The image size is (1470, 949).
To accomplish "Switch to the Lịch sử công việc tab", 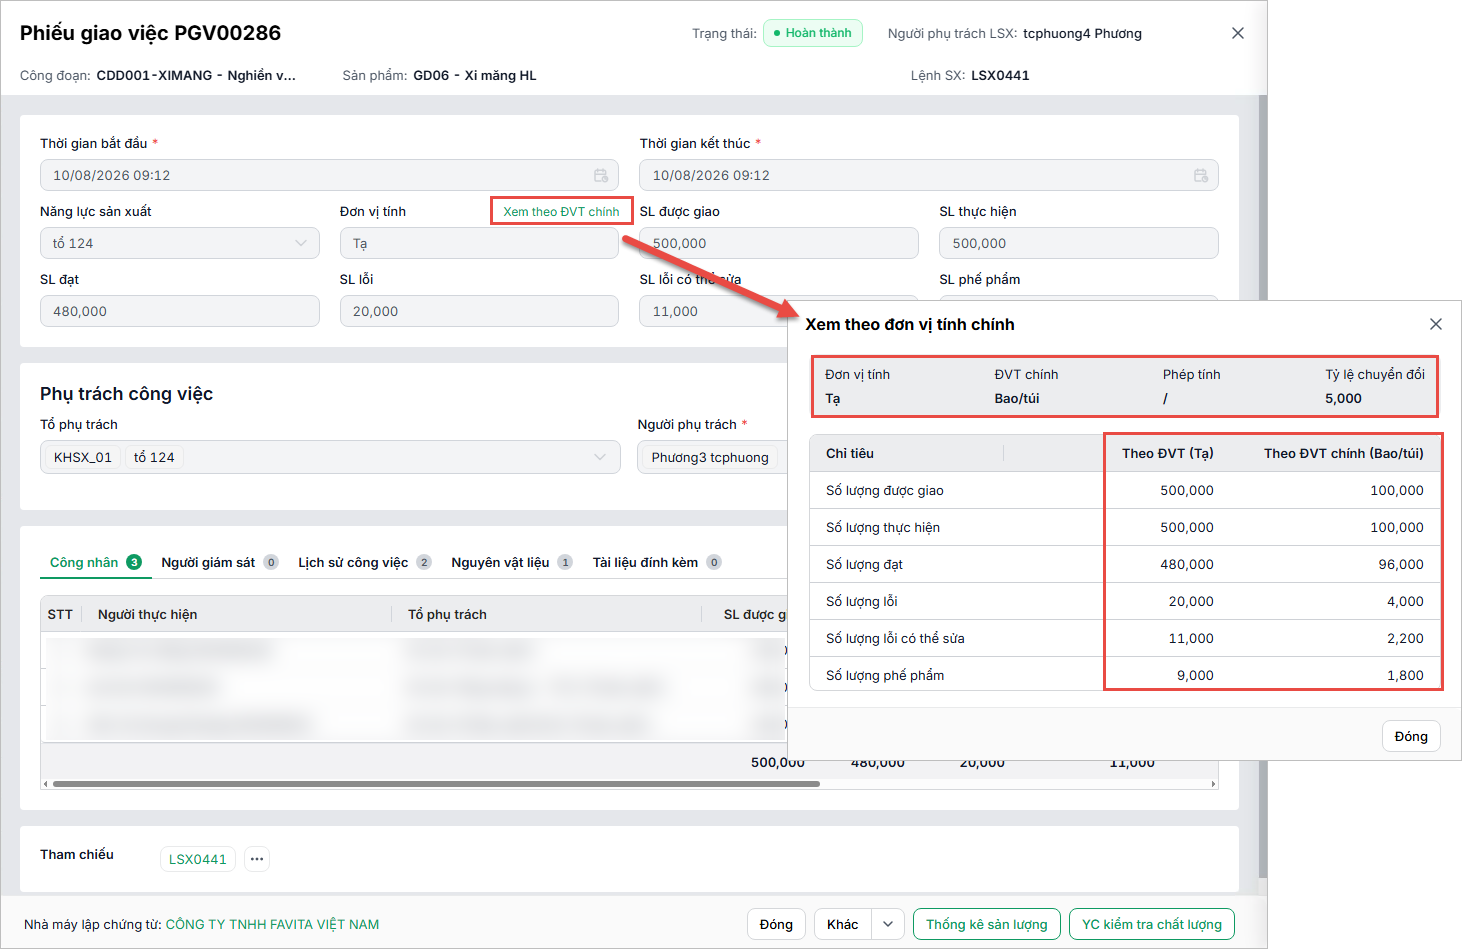I will [364, 562].
